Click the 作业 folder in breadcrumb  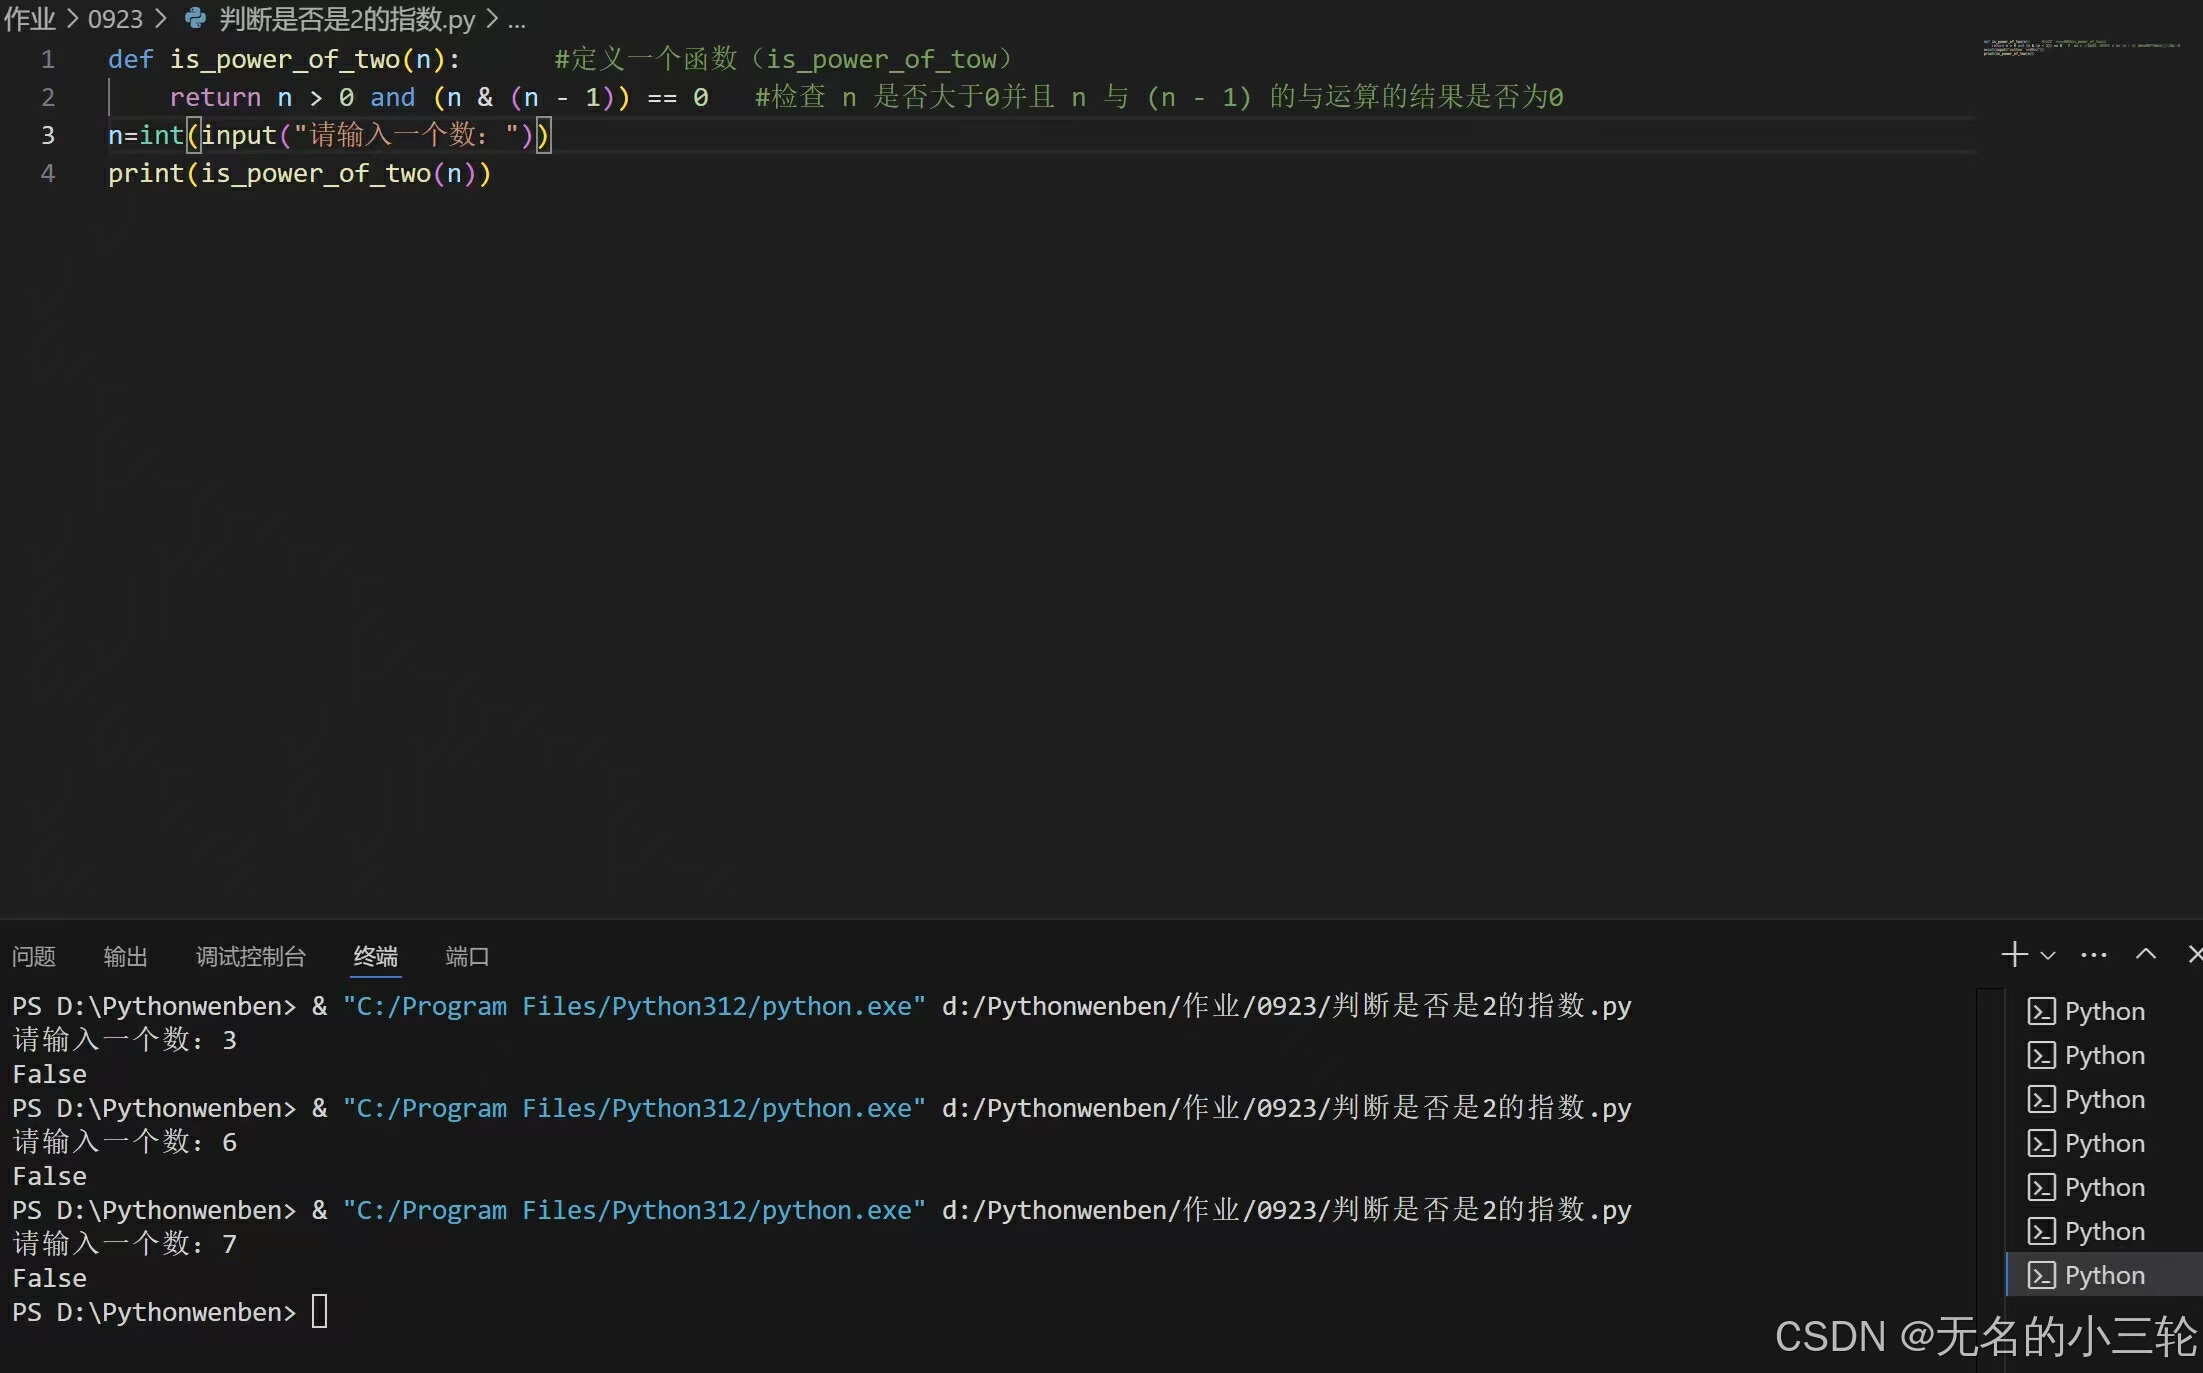pos(29,19)
